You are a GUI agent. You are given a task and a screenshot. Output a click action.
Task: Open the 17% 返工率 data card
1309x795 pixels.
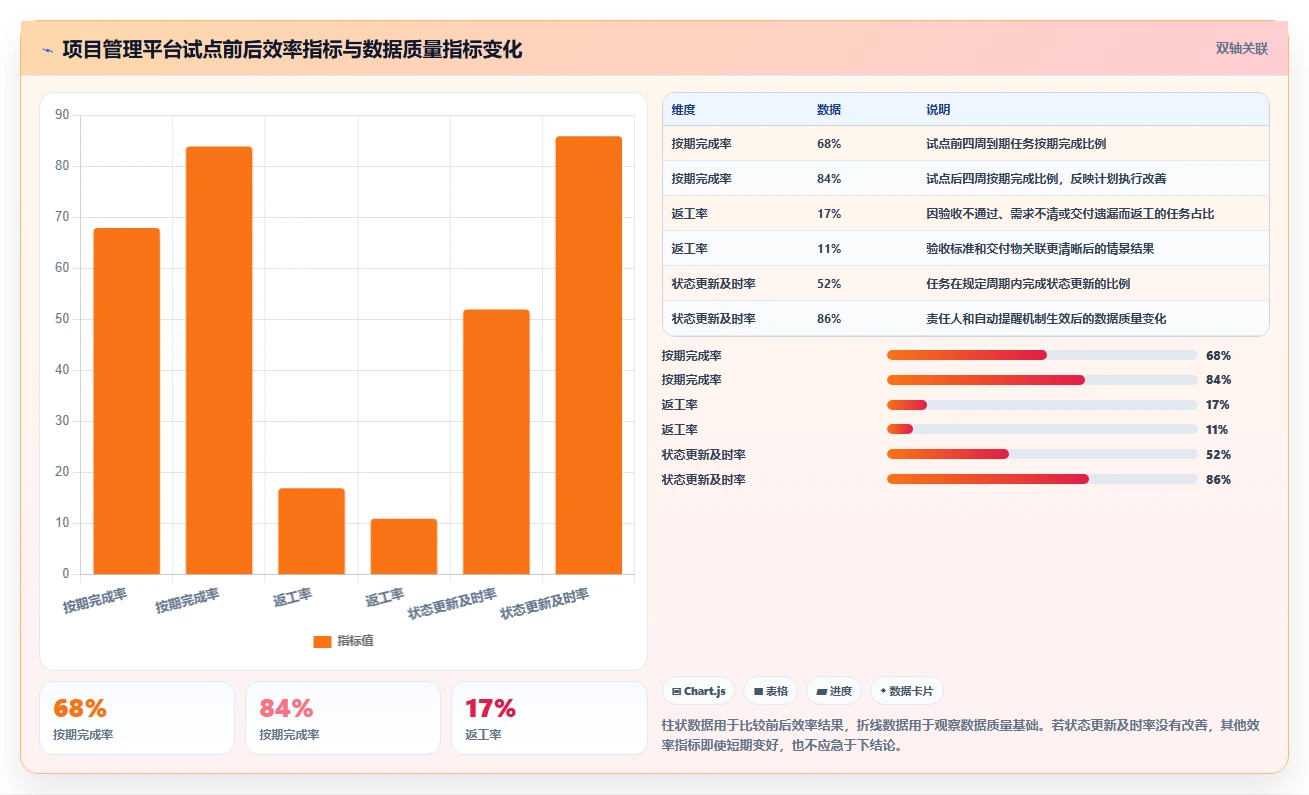[x=549, y=718]
